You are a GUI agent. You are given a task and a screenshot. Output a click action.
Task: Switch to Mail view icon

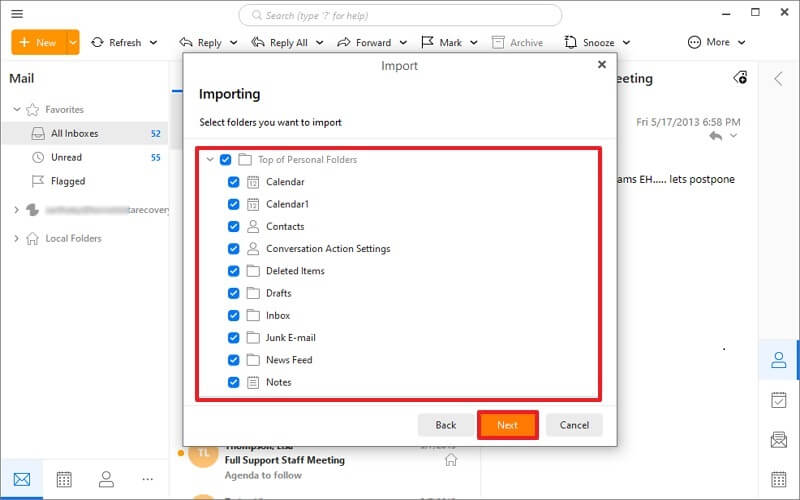[22, 479]
